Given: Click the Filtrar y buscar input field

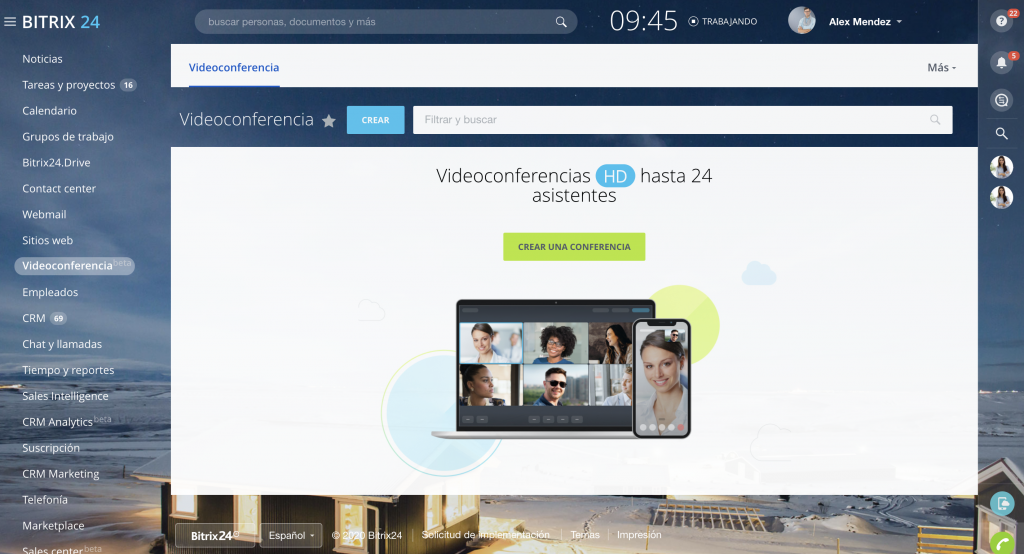Looking at the screenshot, I should pos(670,120).
